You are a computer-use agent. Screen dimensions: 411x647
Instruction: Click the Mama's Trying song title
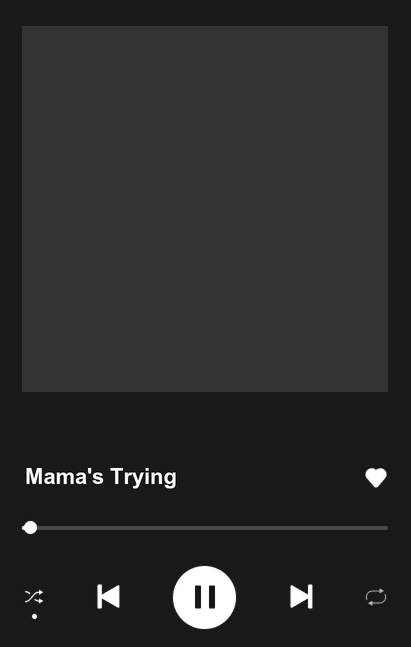[x=101, y=477]
